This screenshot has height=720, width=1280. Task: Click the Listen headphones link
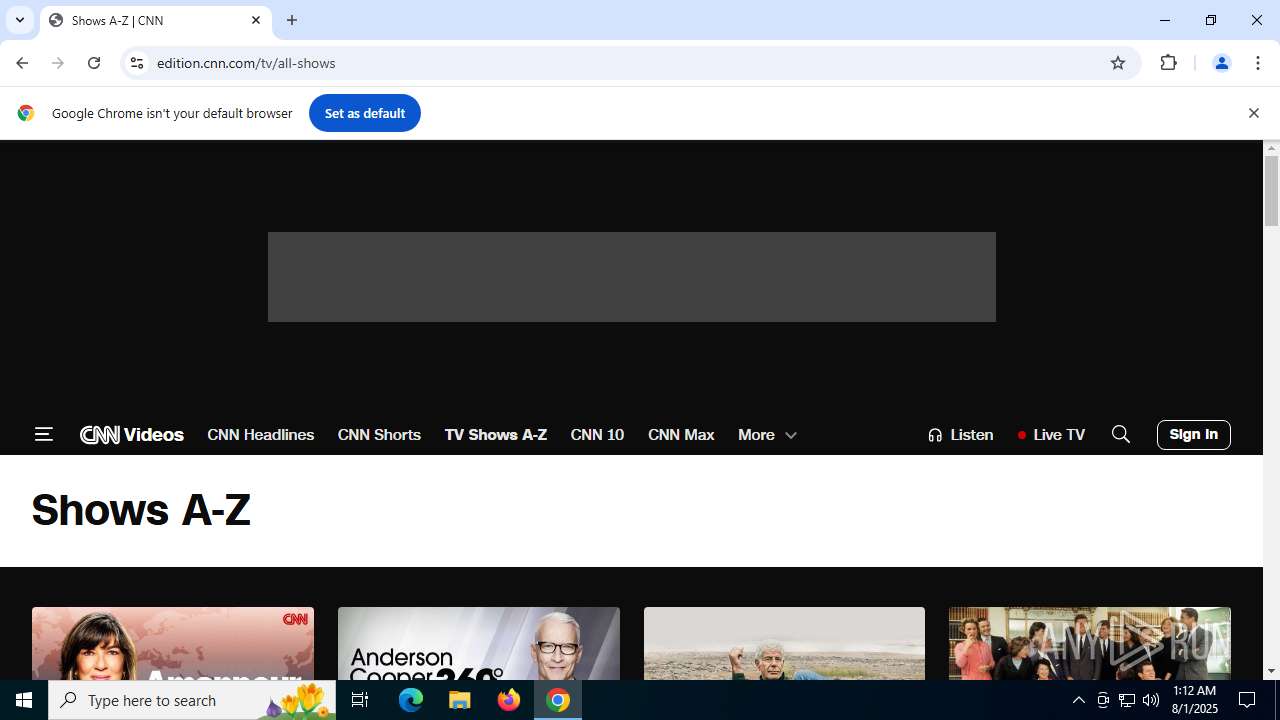[960, 435]
